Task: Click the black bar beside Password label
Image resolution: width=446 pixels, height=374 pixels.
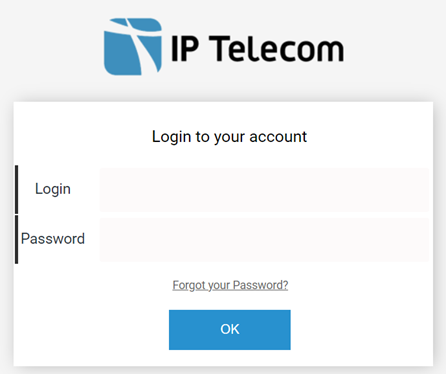Action: (x=16, y=239)
